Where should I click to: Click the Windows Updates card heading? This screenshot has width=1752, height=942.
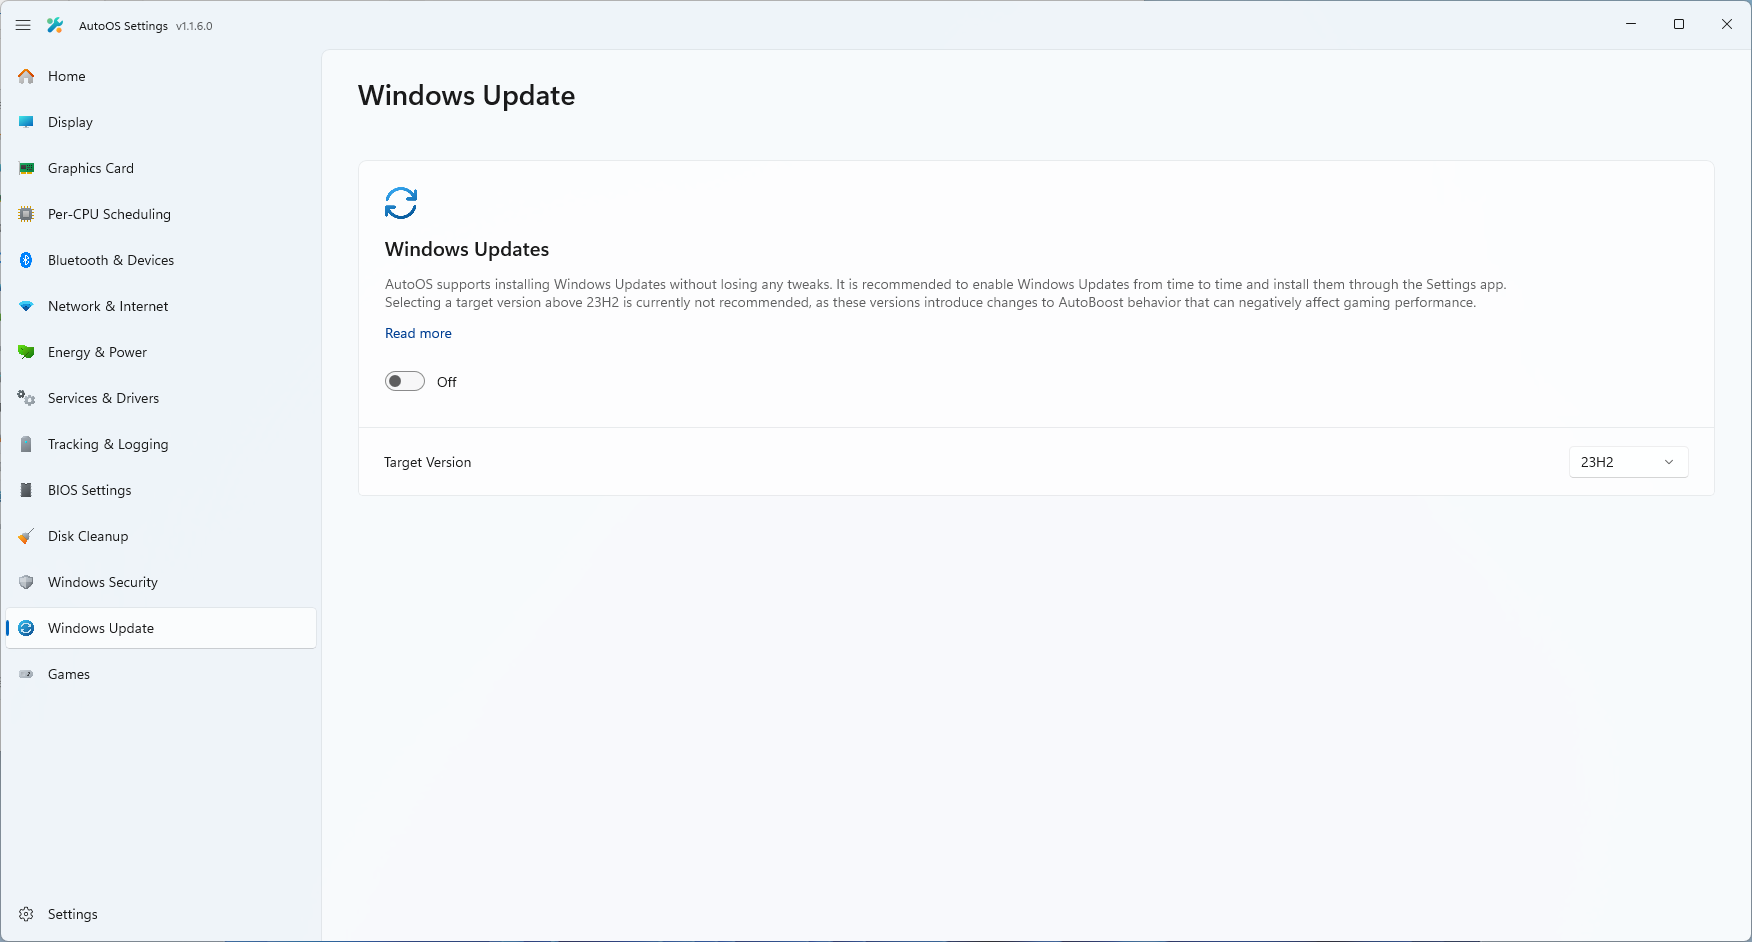tap(467, 249)
